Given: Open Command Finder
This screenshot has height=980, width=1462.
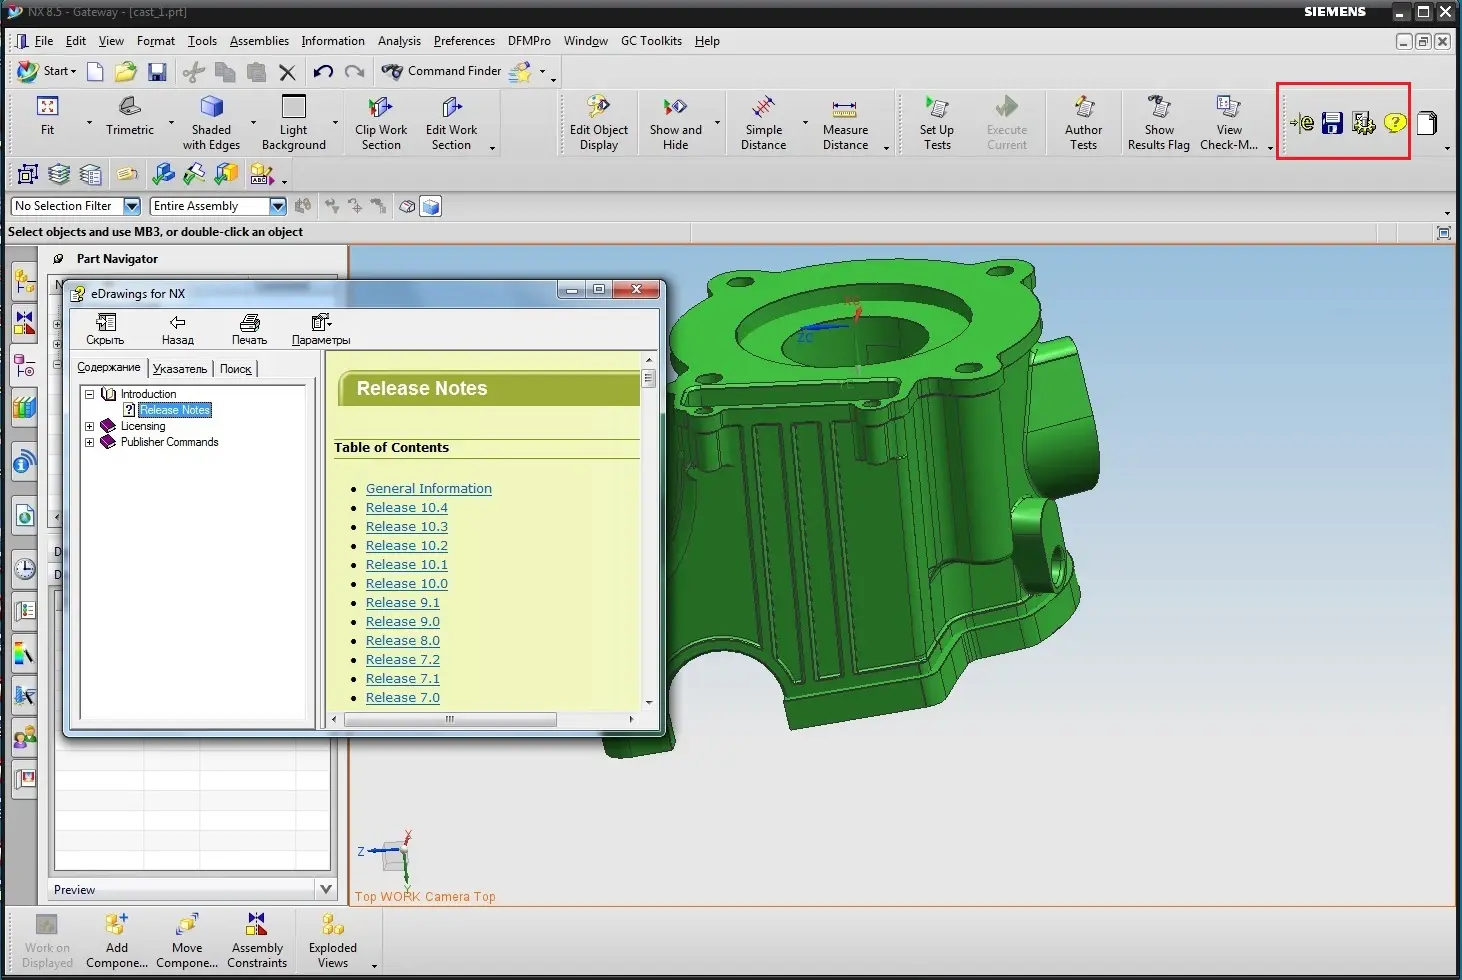Looking at the screenshot, I should pos(441,71).
